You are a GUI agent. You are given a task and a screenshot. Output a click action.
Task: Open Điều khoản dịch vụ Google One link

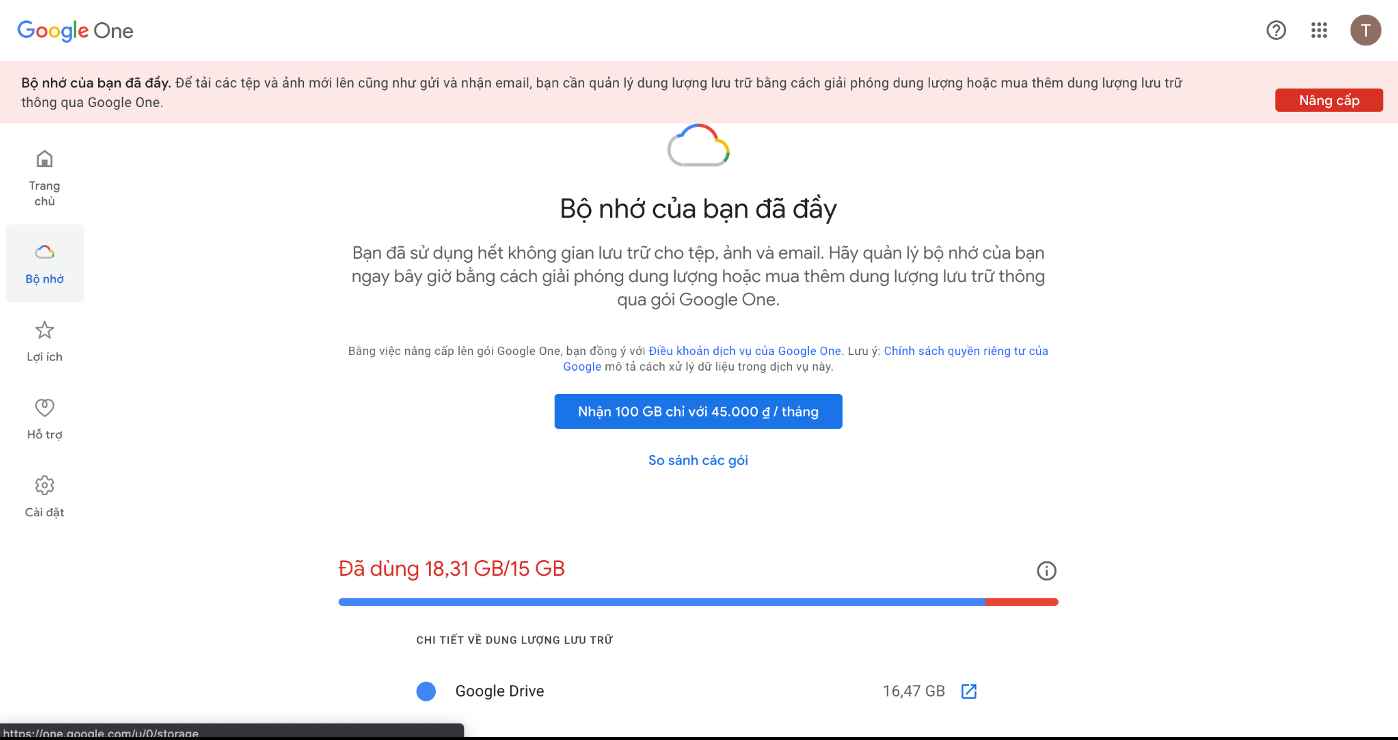point(745,351)
